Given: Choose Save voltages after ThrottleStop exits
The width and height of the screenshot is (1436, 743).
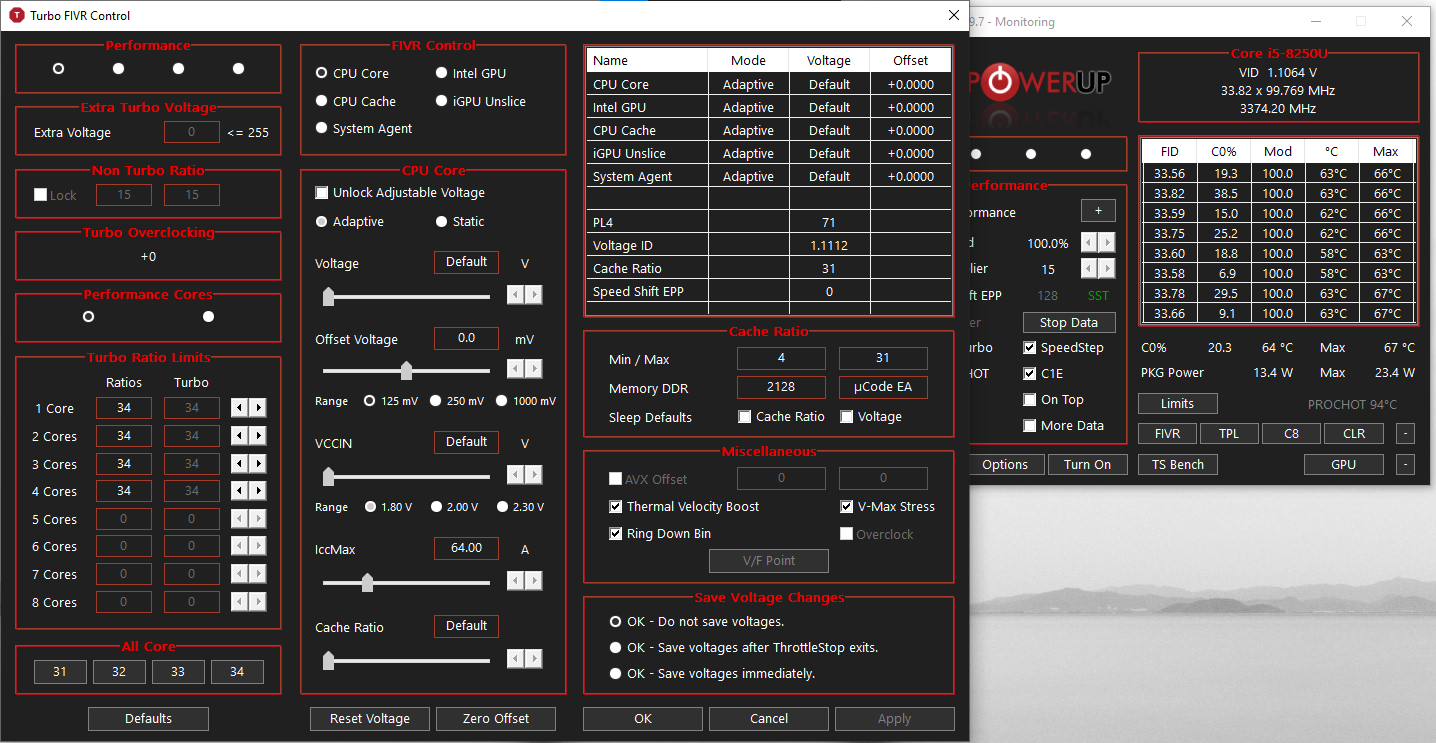Looking at the screenshot, I should click(x=616, y=648).
